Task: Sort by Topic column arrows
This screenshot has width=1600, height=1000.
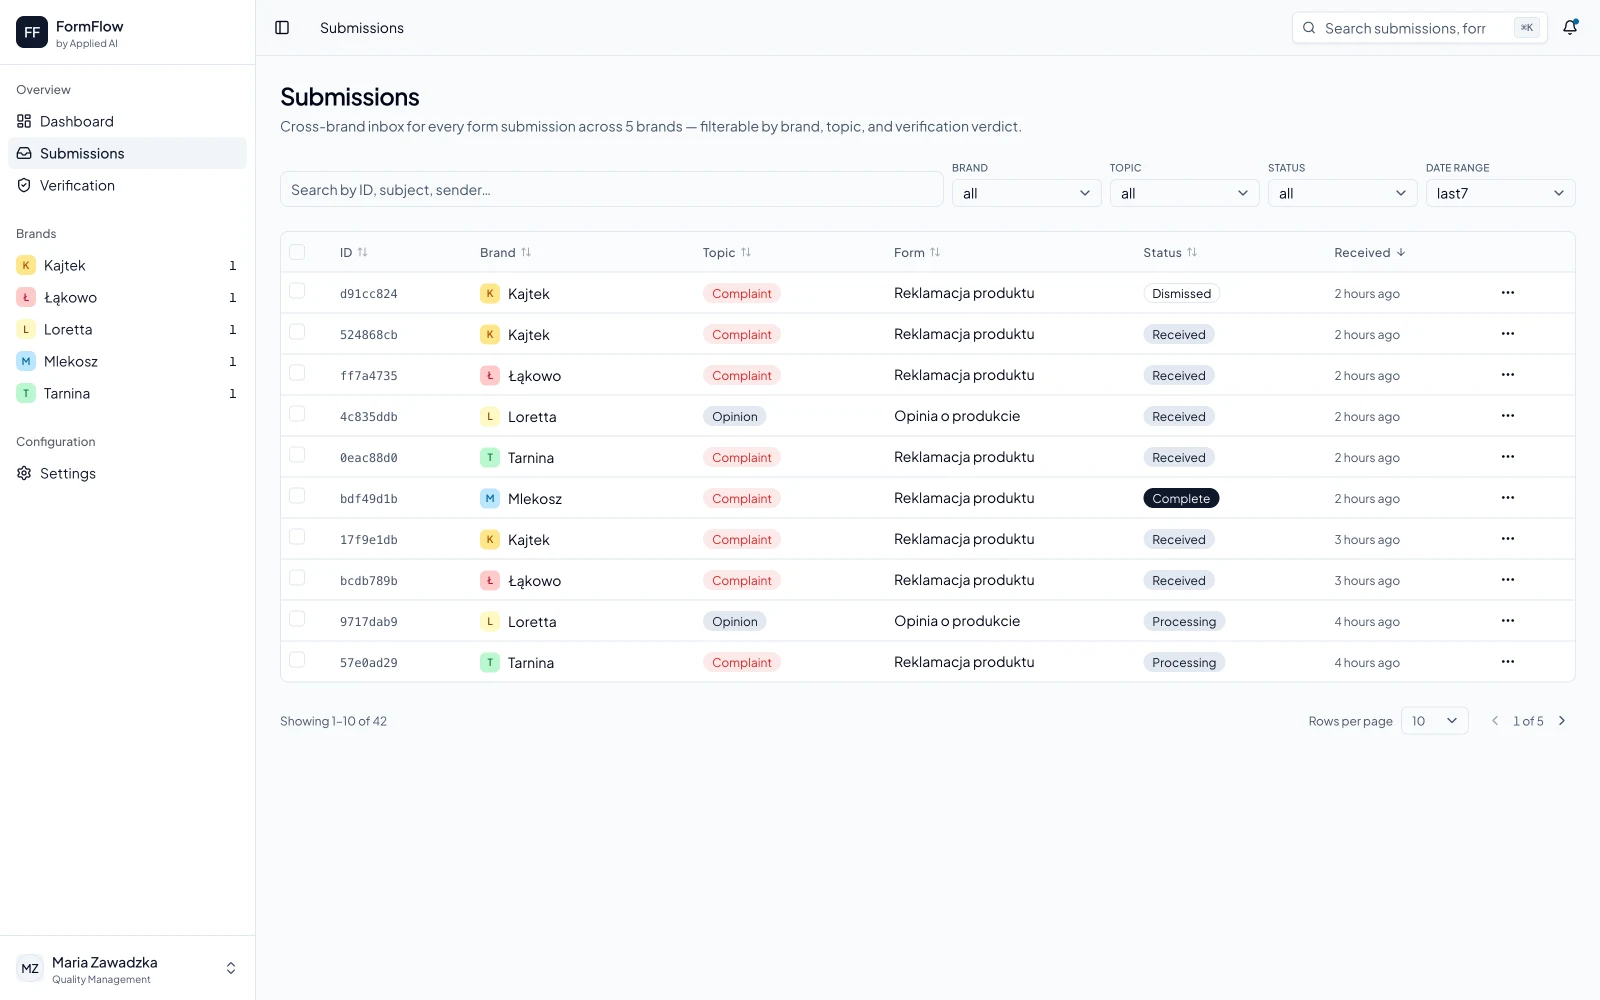Action: pyautogui.click(x=746, y=253)
